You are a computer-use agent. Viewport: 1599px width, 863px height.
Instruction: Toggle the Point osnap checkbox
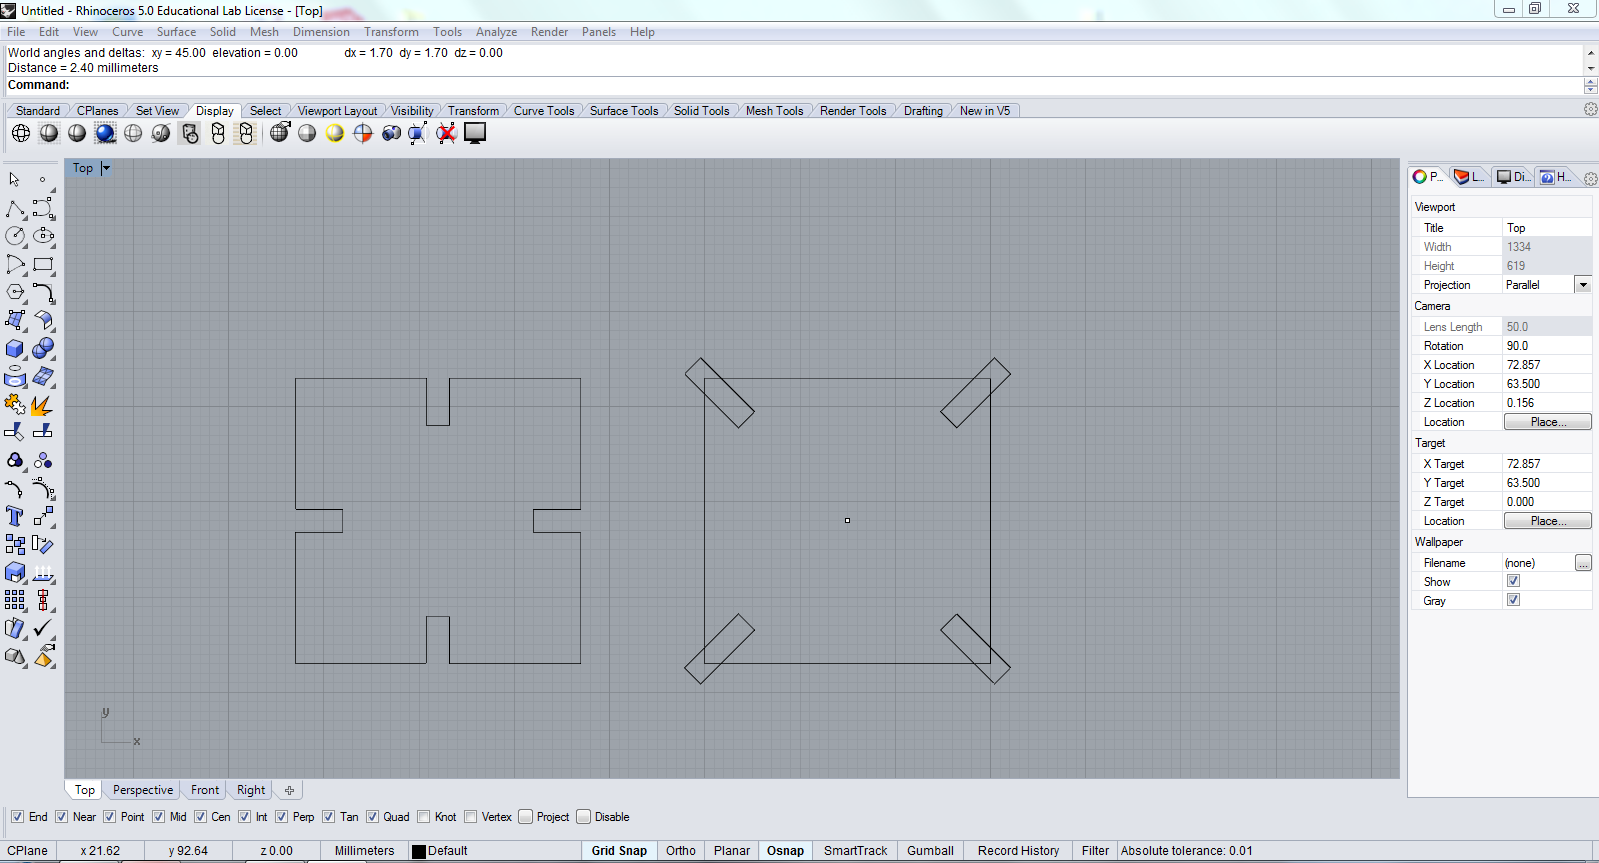pos(110,817)
